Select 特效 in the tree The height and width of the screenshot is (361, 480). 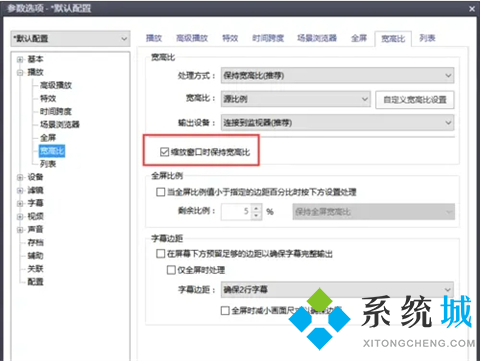(x=48, y=98)
